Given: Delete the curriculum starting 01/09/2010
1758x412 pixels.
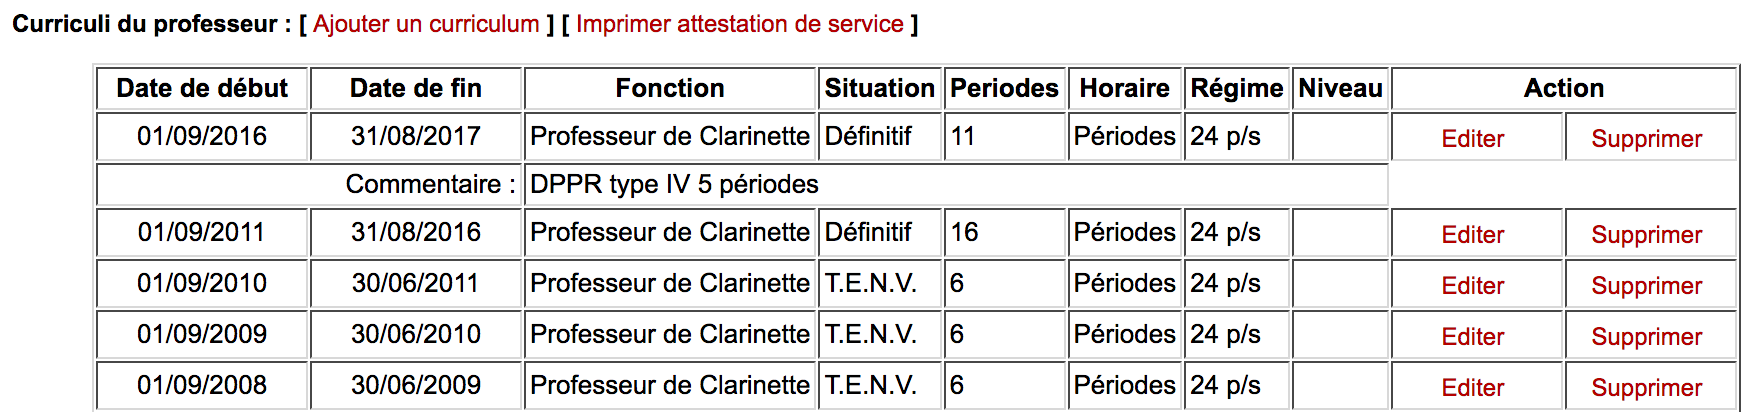Looking at the screenshot, I should click(x=1646, y=286).
